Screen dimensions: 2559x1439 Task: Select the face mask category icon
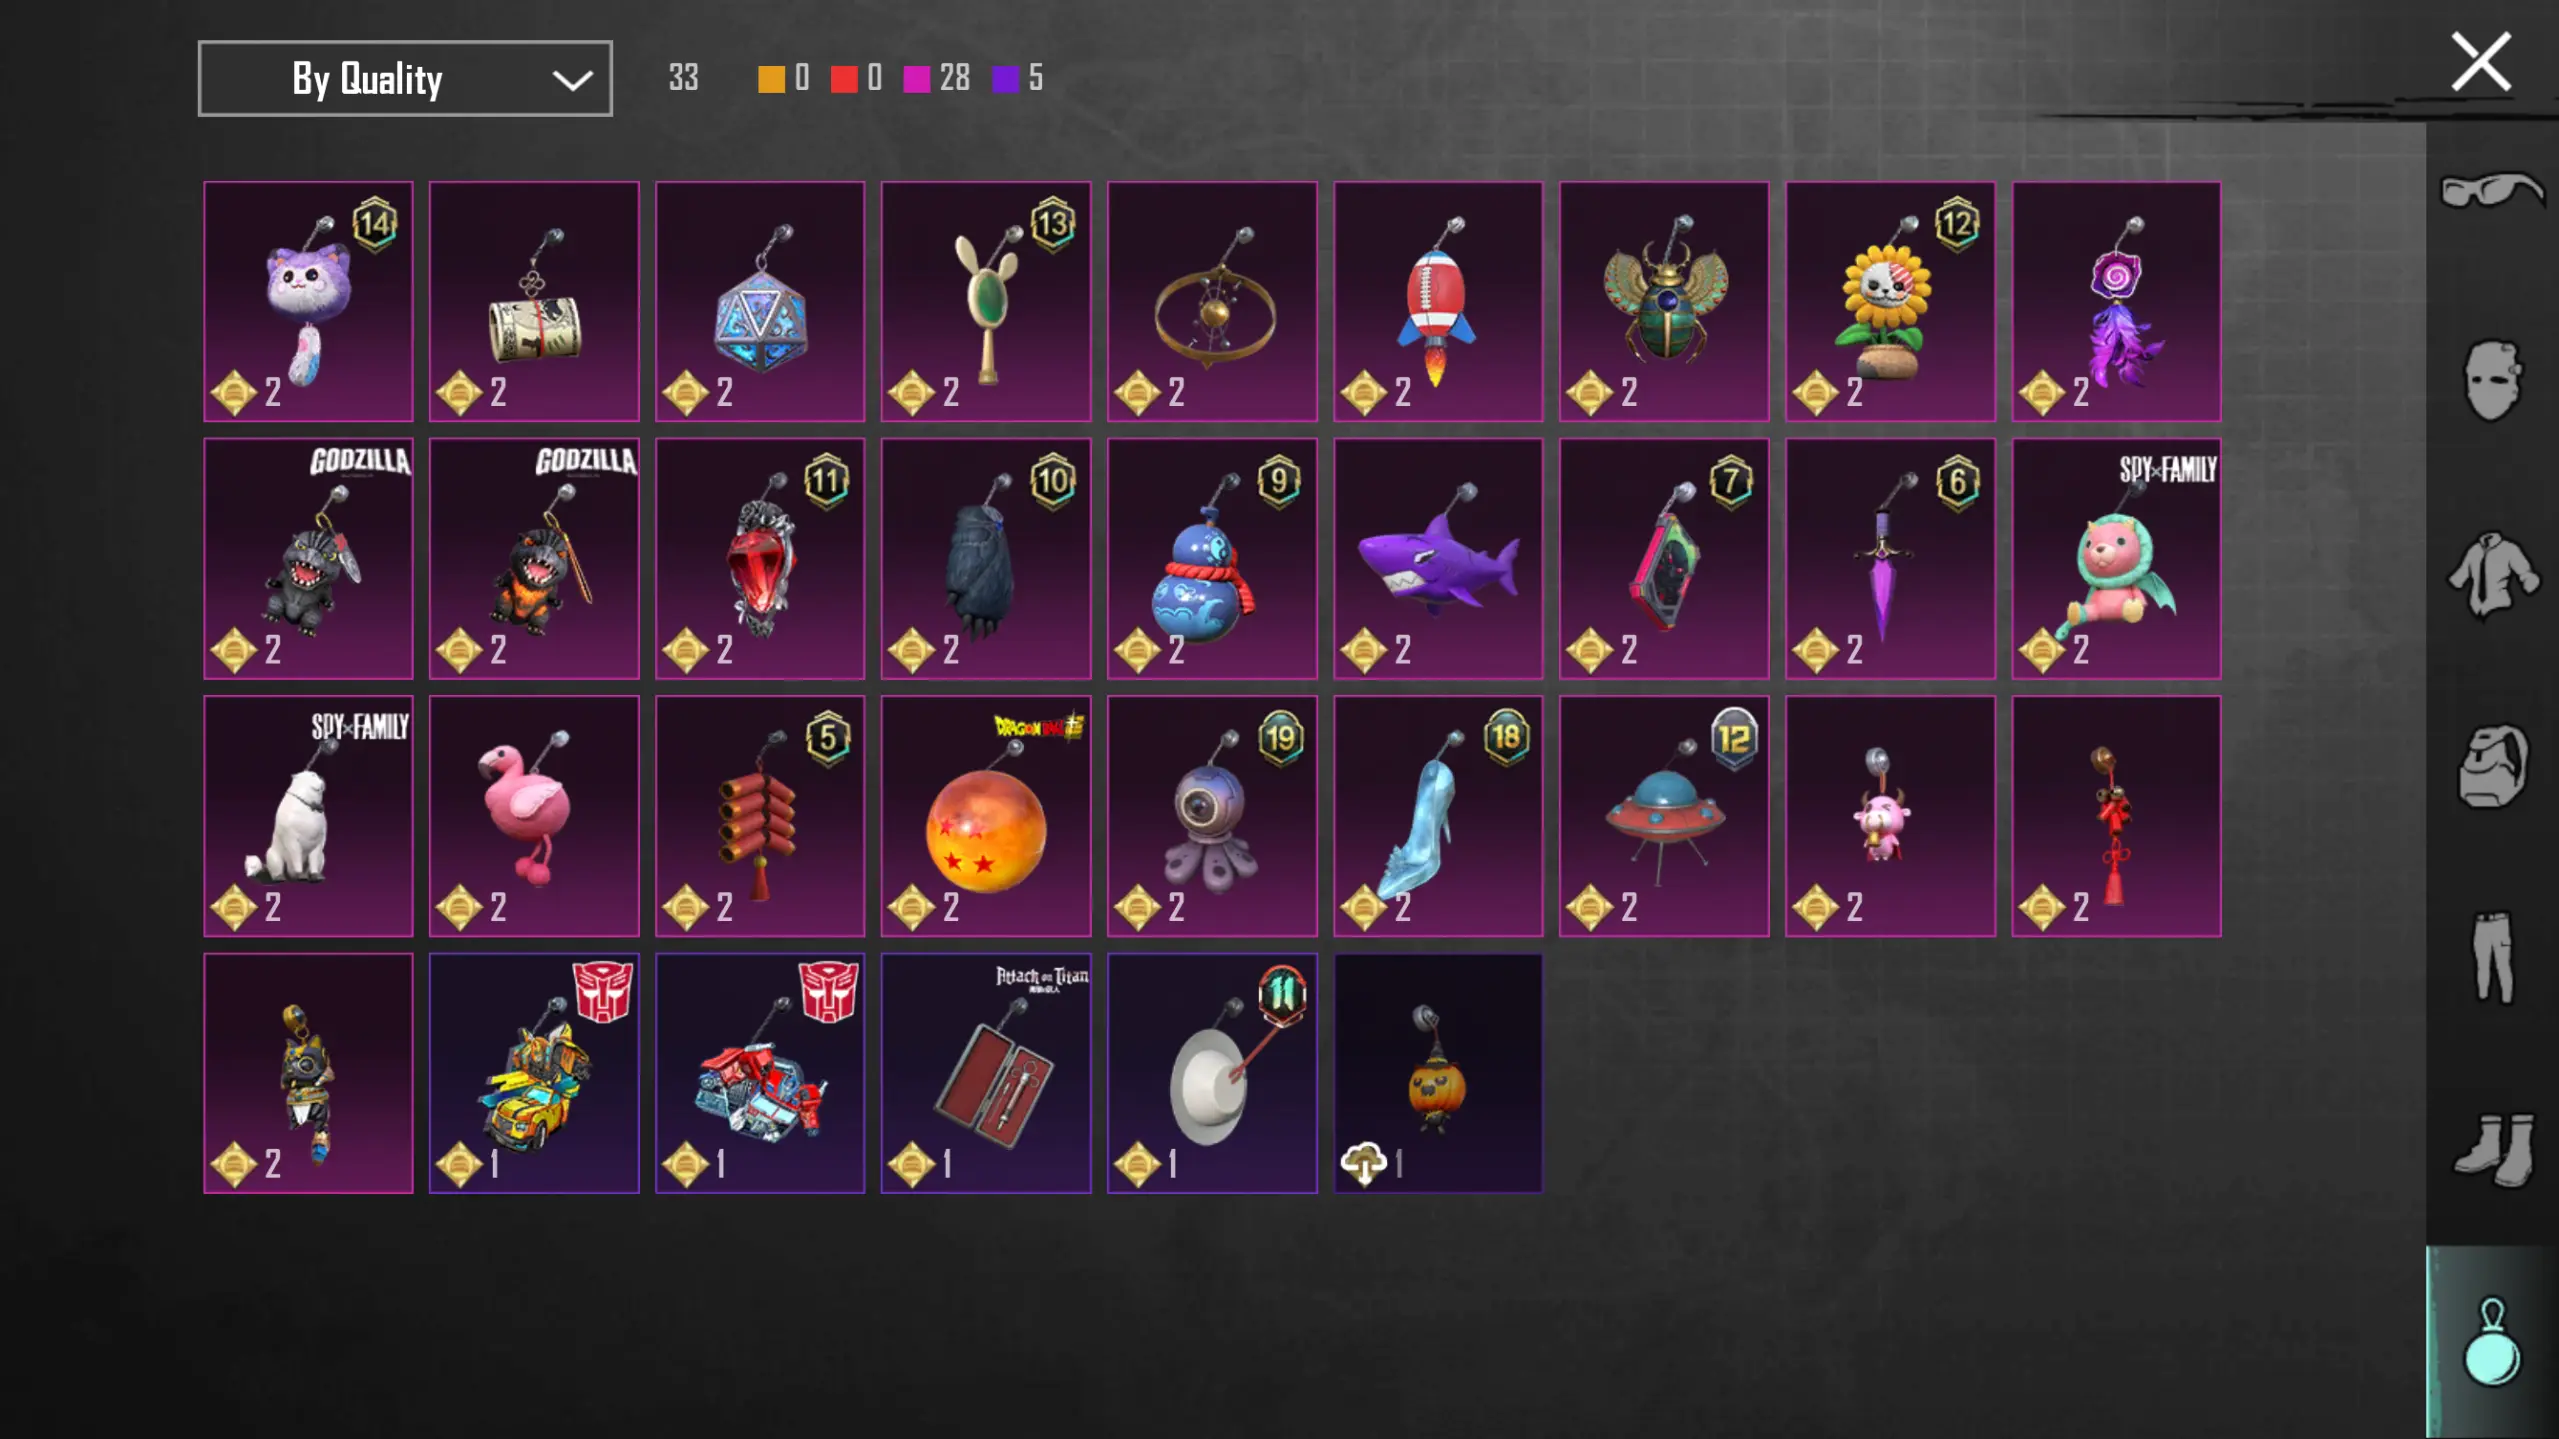[2492, 380]
